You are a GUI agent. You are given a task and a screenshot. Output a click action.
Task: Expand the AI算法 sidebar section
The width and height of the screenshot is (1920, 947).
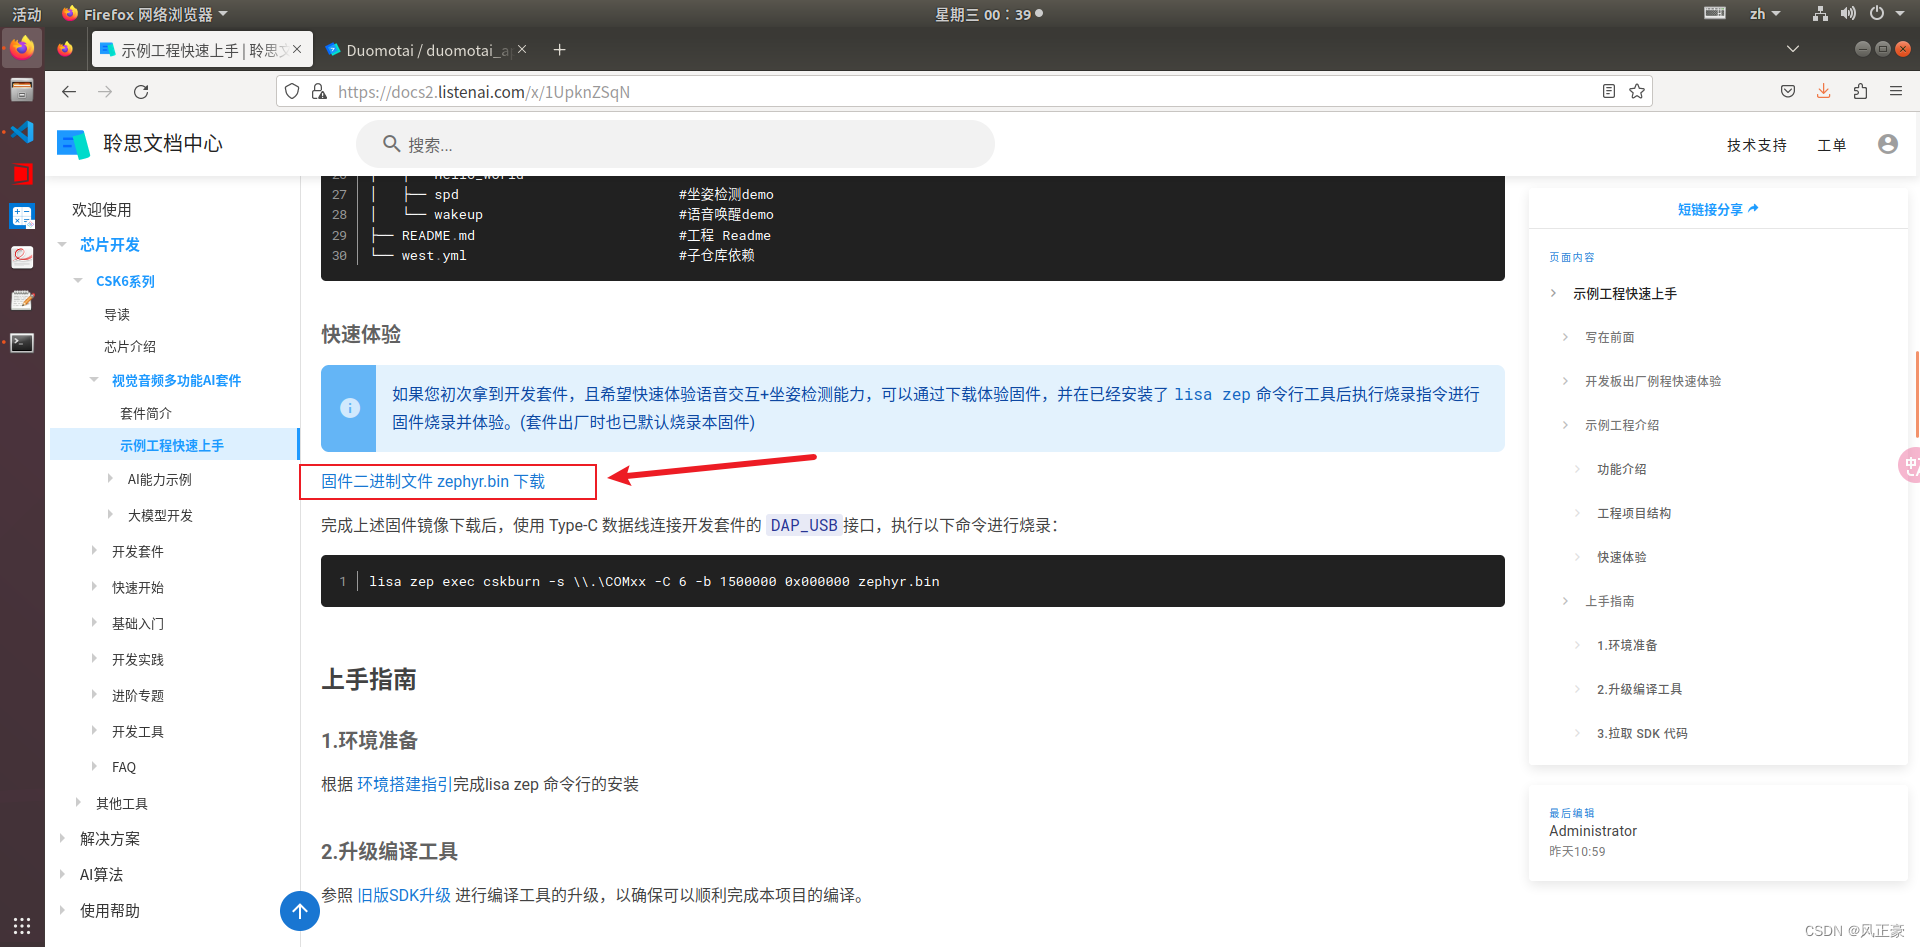[x=63, y=875]
